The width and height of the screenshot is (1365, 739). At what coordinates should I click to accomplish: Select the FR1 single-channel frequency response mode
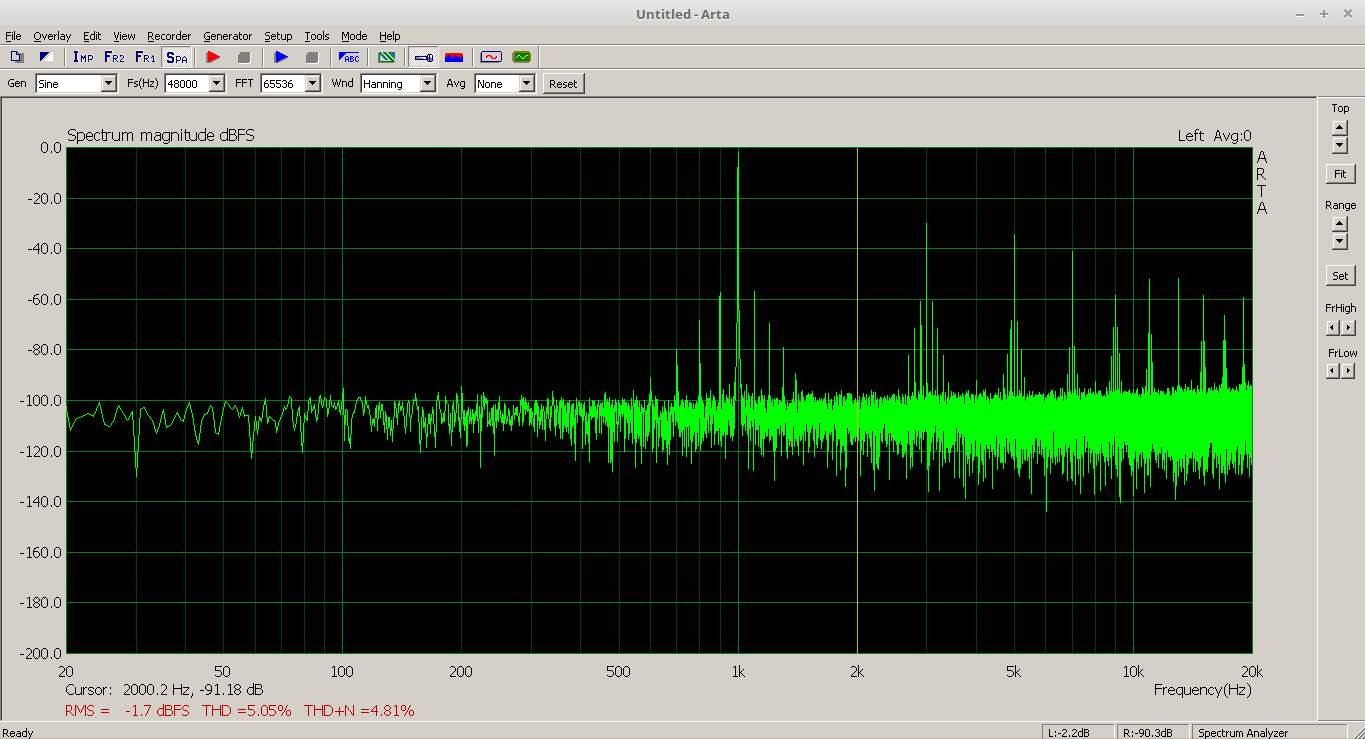145,57
